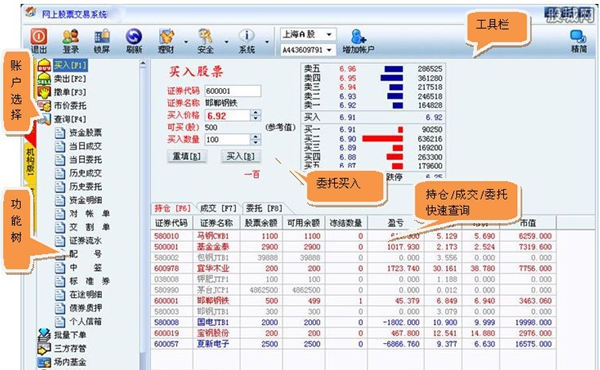Select 场内基金 in the function tree

click(70, 362)
